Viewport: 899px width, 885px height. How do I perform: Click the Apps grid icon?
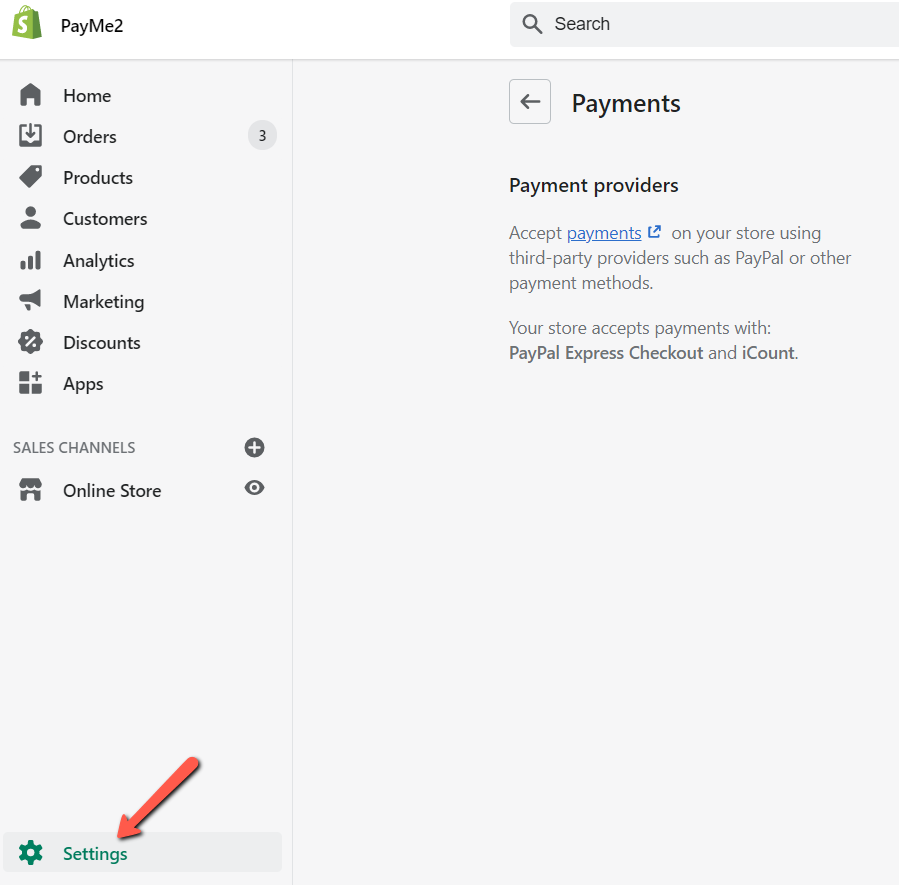[31, 383]
